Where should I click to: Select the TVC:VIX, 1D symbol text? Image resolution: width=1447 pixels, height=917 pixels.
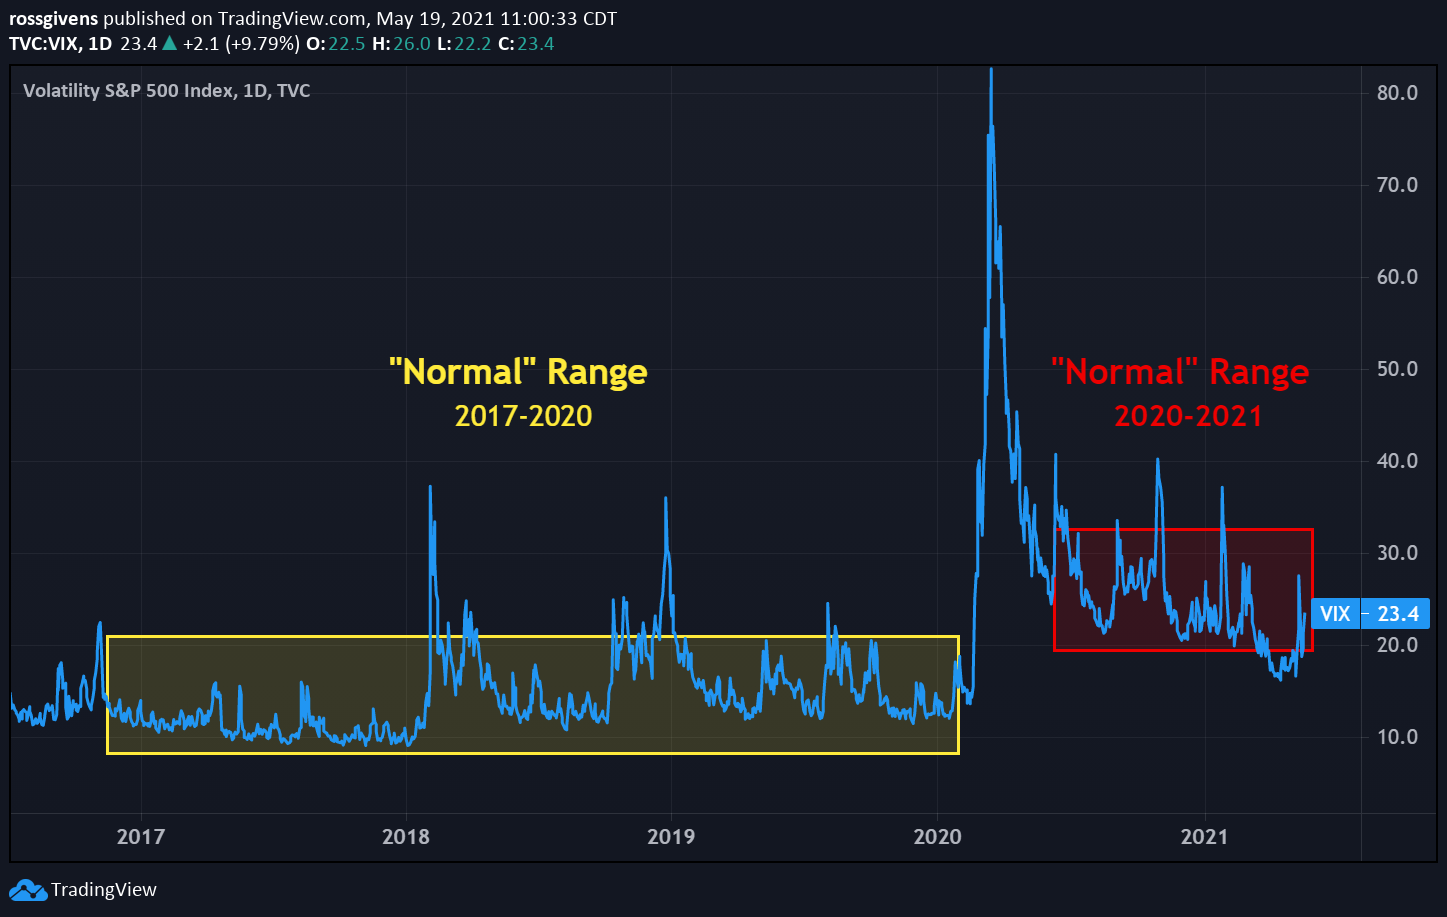click(60, 43)
